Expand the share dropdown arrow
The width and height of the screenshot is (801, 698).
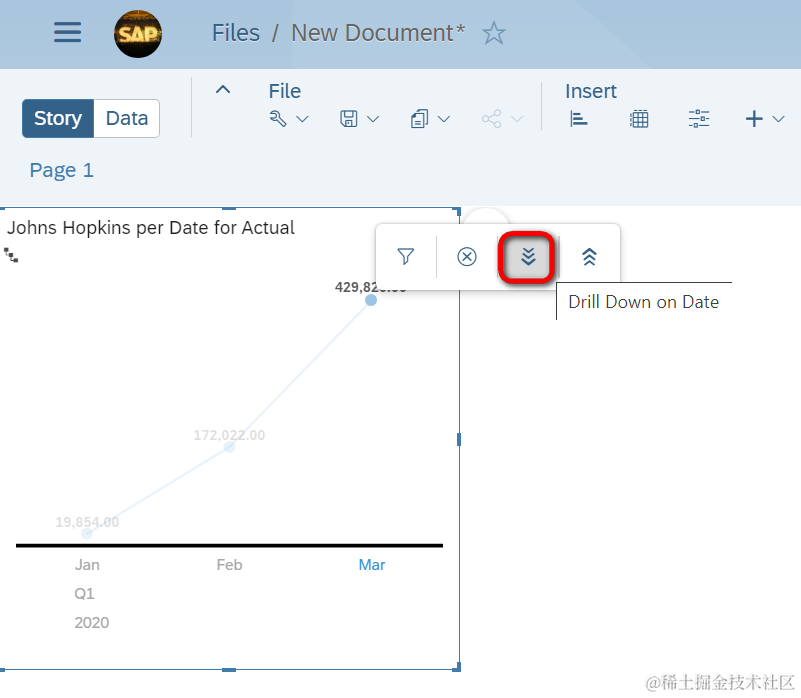517,120
